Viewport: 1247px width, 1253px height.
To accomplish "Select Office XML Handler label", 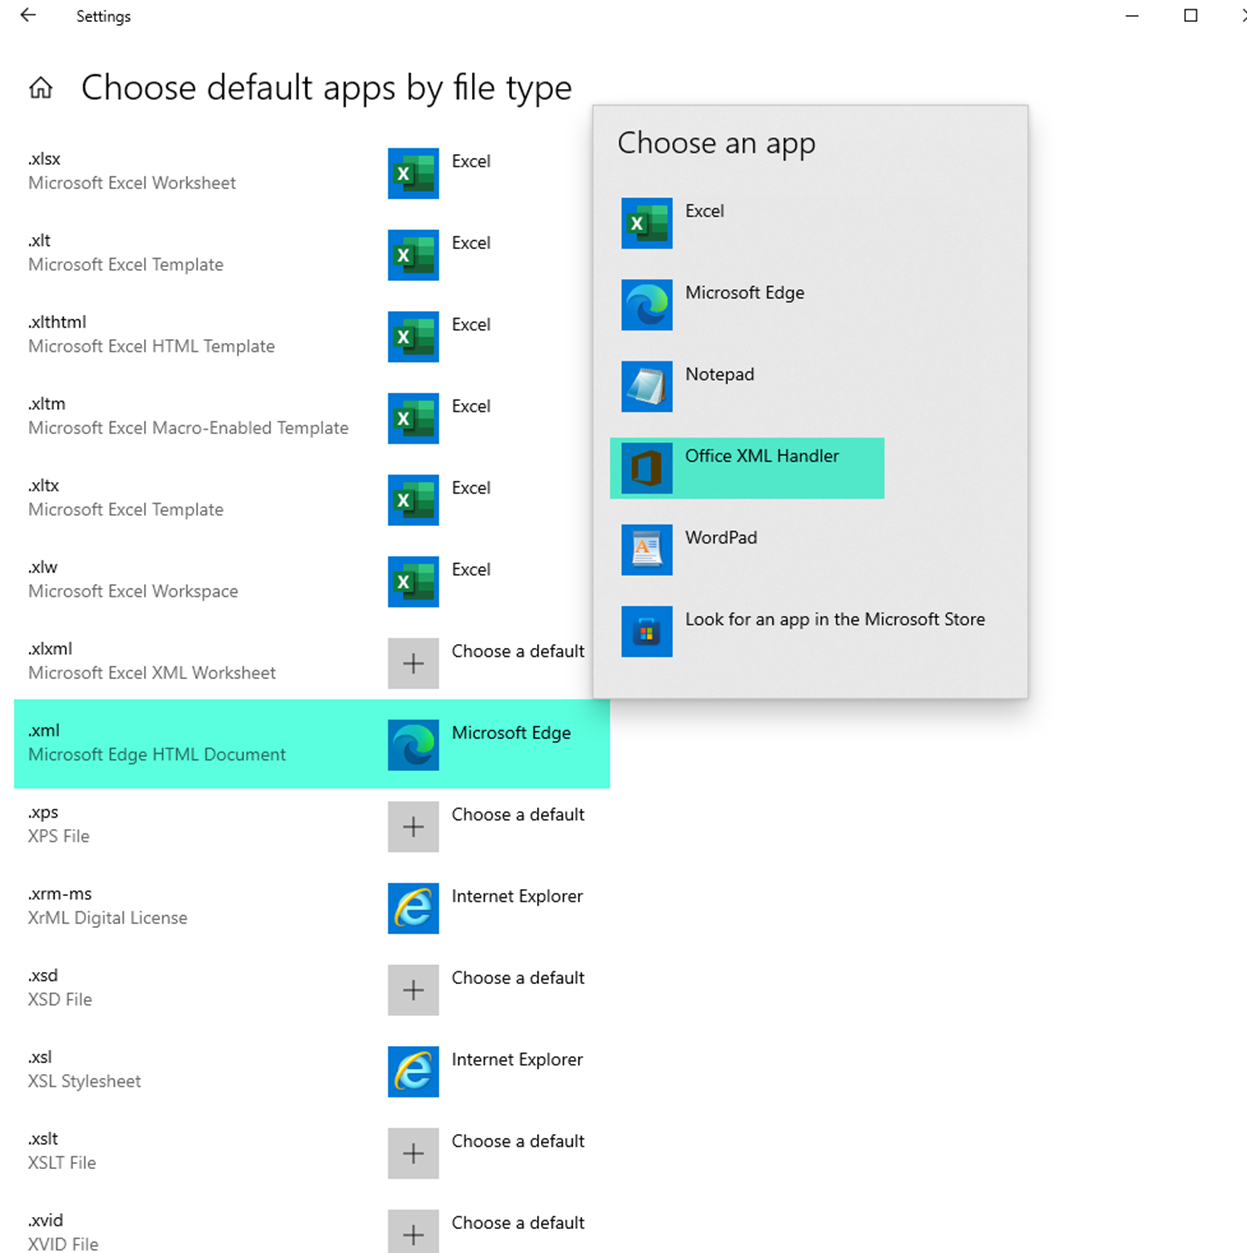I will [x=762, y=456].
